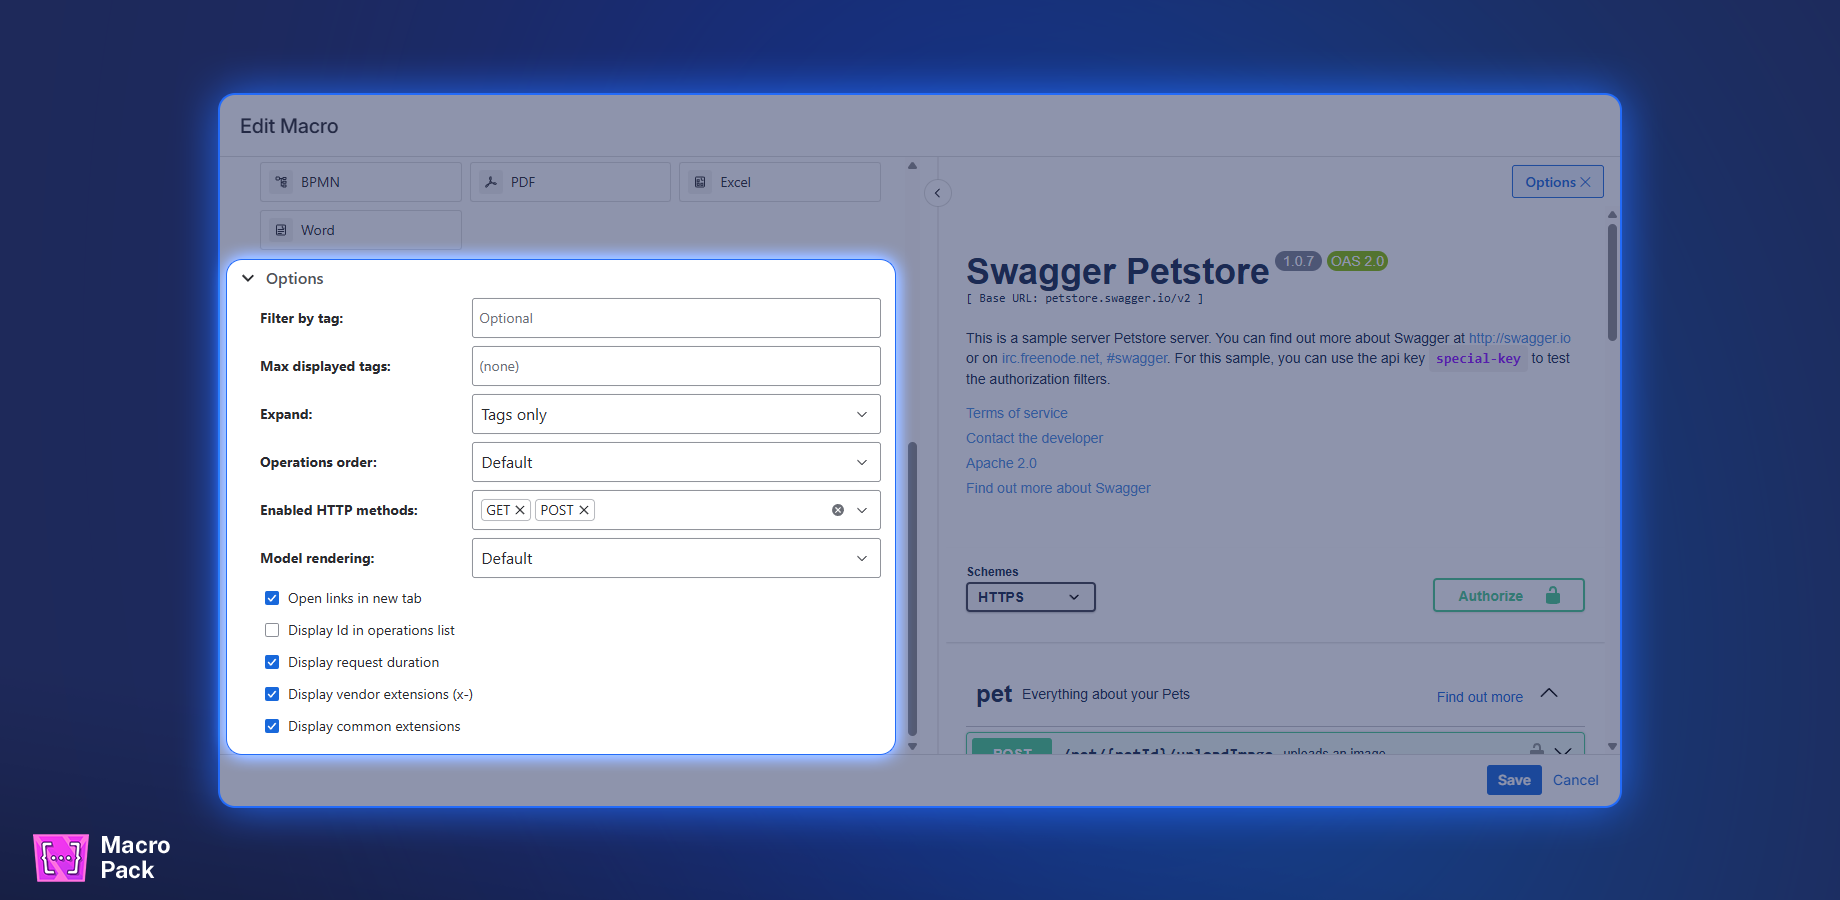Click the Word document icon
Image resolution: width=1840 pixels, height=900 pixels.
pyautogui.click(x=282, y=230)
